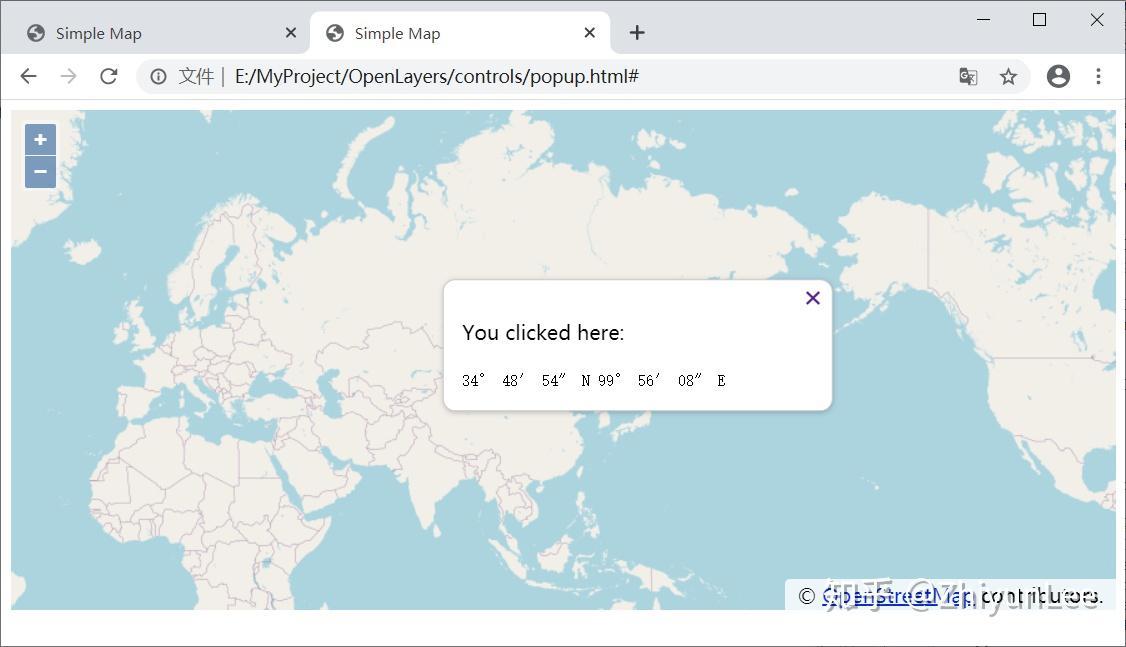
Task: Click the zoom in control on the map
Action: tap(40, 139)
